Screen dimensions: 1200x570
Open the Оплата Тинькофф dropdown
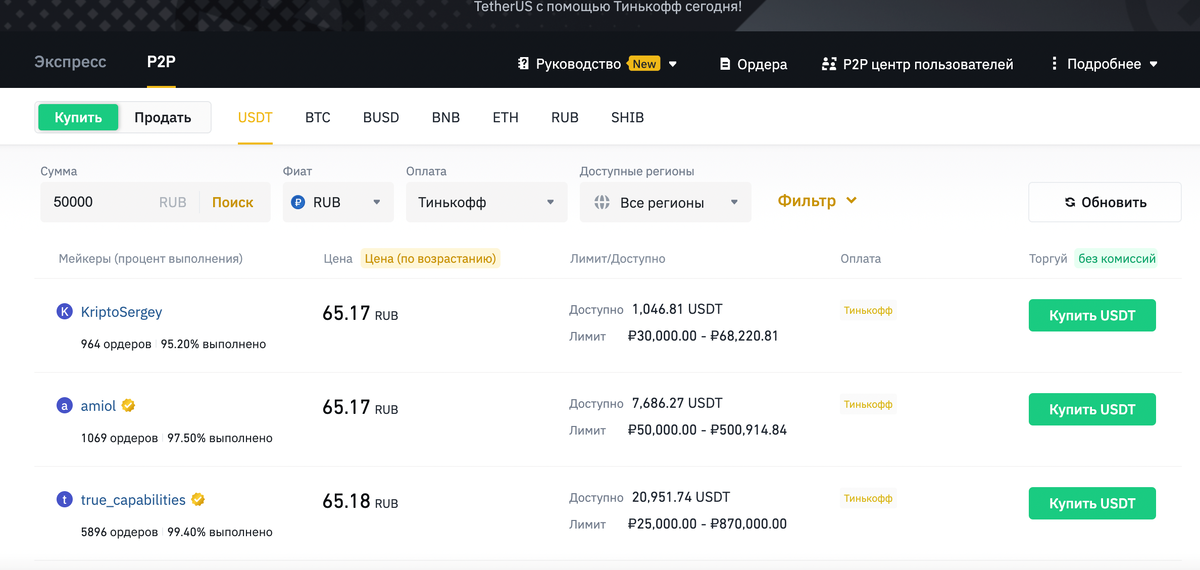pos(487,202)
